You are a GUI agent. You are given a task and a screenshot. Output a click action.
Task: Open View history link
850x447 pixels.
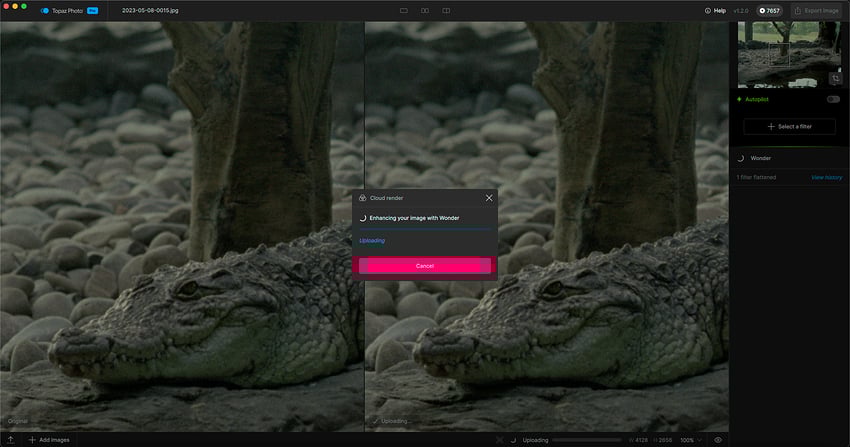click(826, 177)
